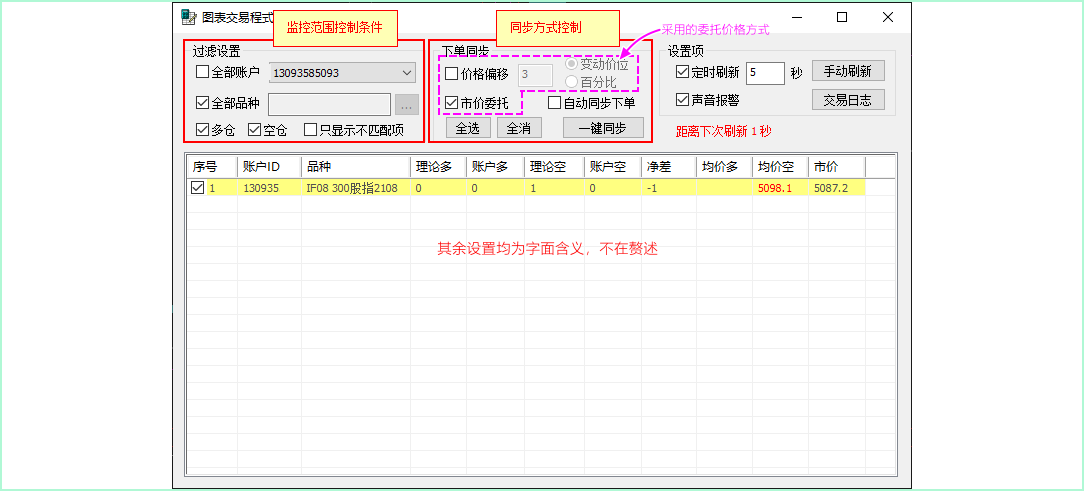1084x491 pixels.
Task: Close the 图表交易程式 window
Action: 888,17
